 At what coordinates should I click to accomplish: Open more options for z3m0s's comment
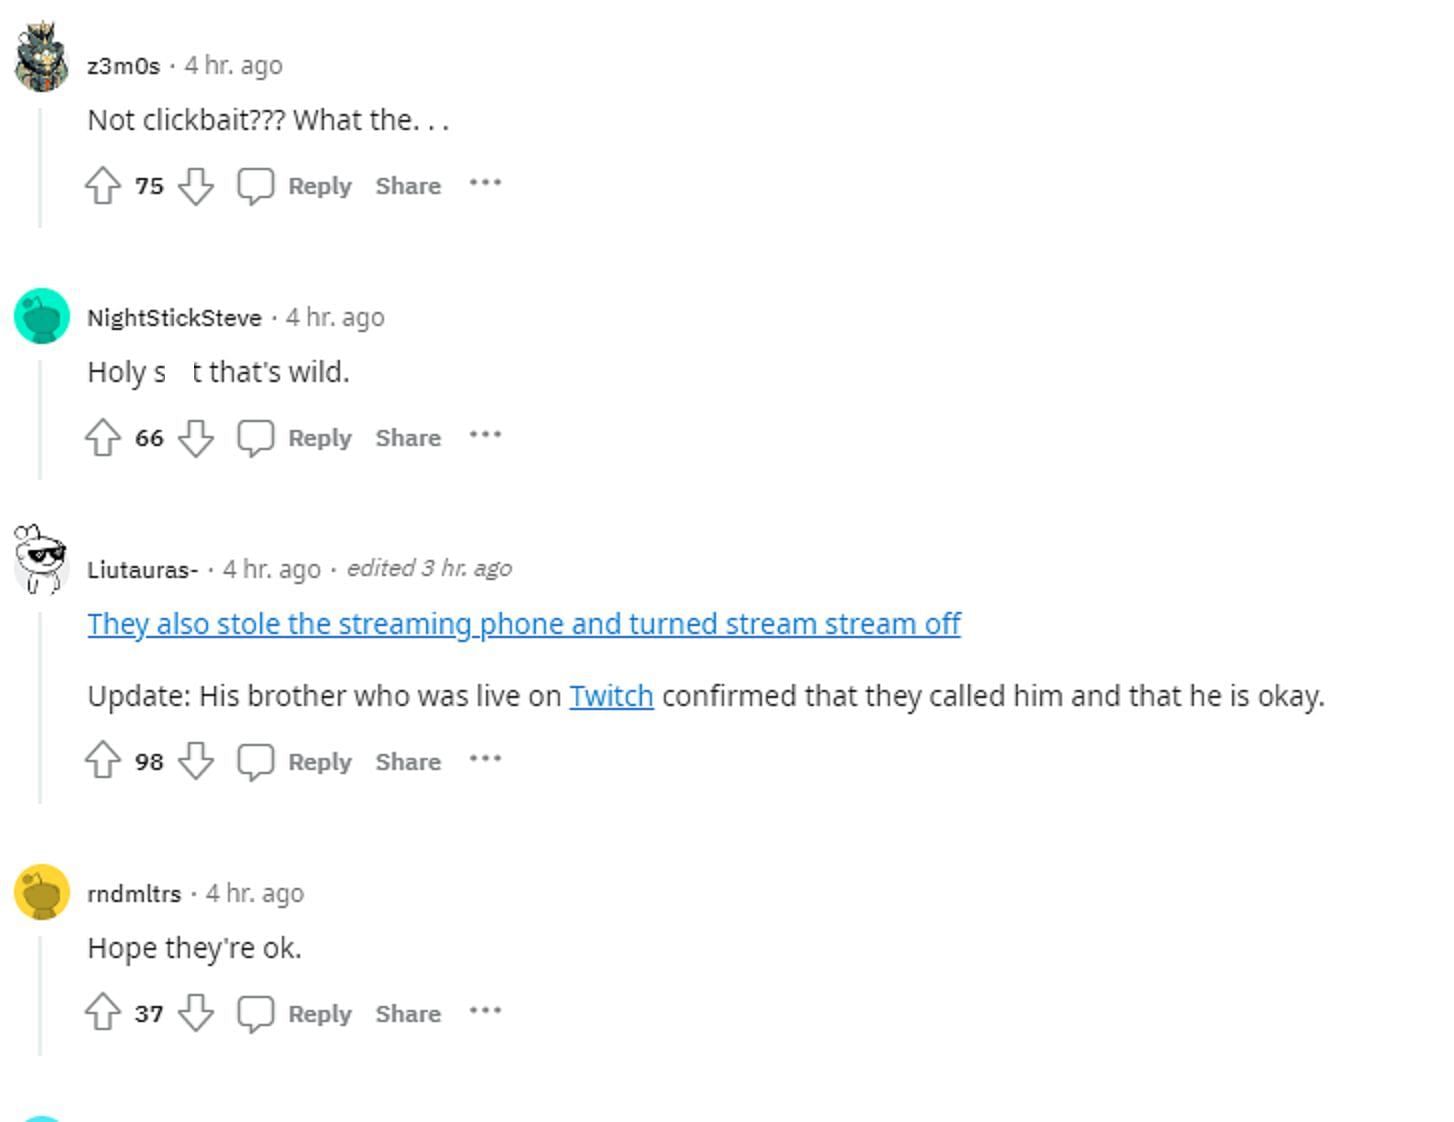(485, 184)
